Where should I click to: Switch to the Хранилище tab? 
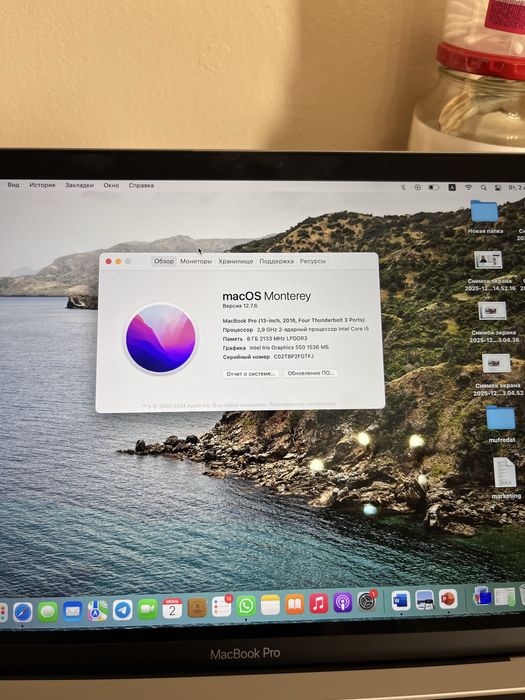(x=236, y=261)
